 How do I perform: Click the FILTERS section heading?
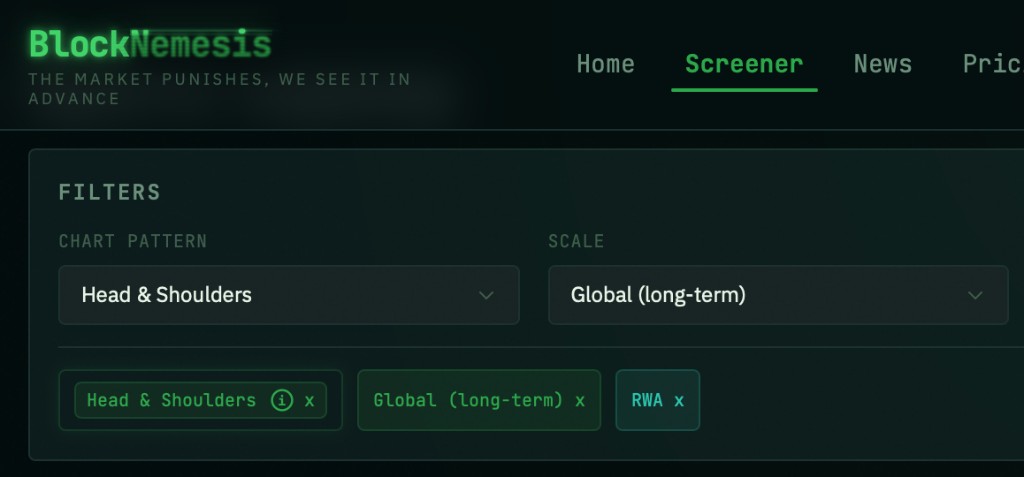(110, 192)
